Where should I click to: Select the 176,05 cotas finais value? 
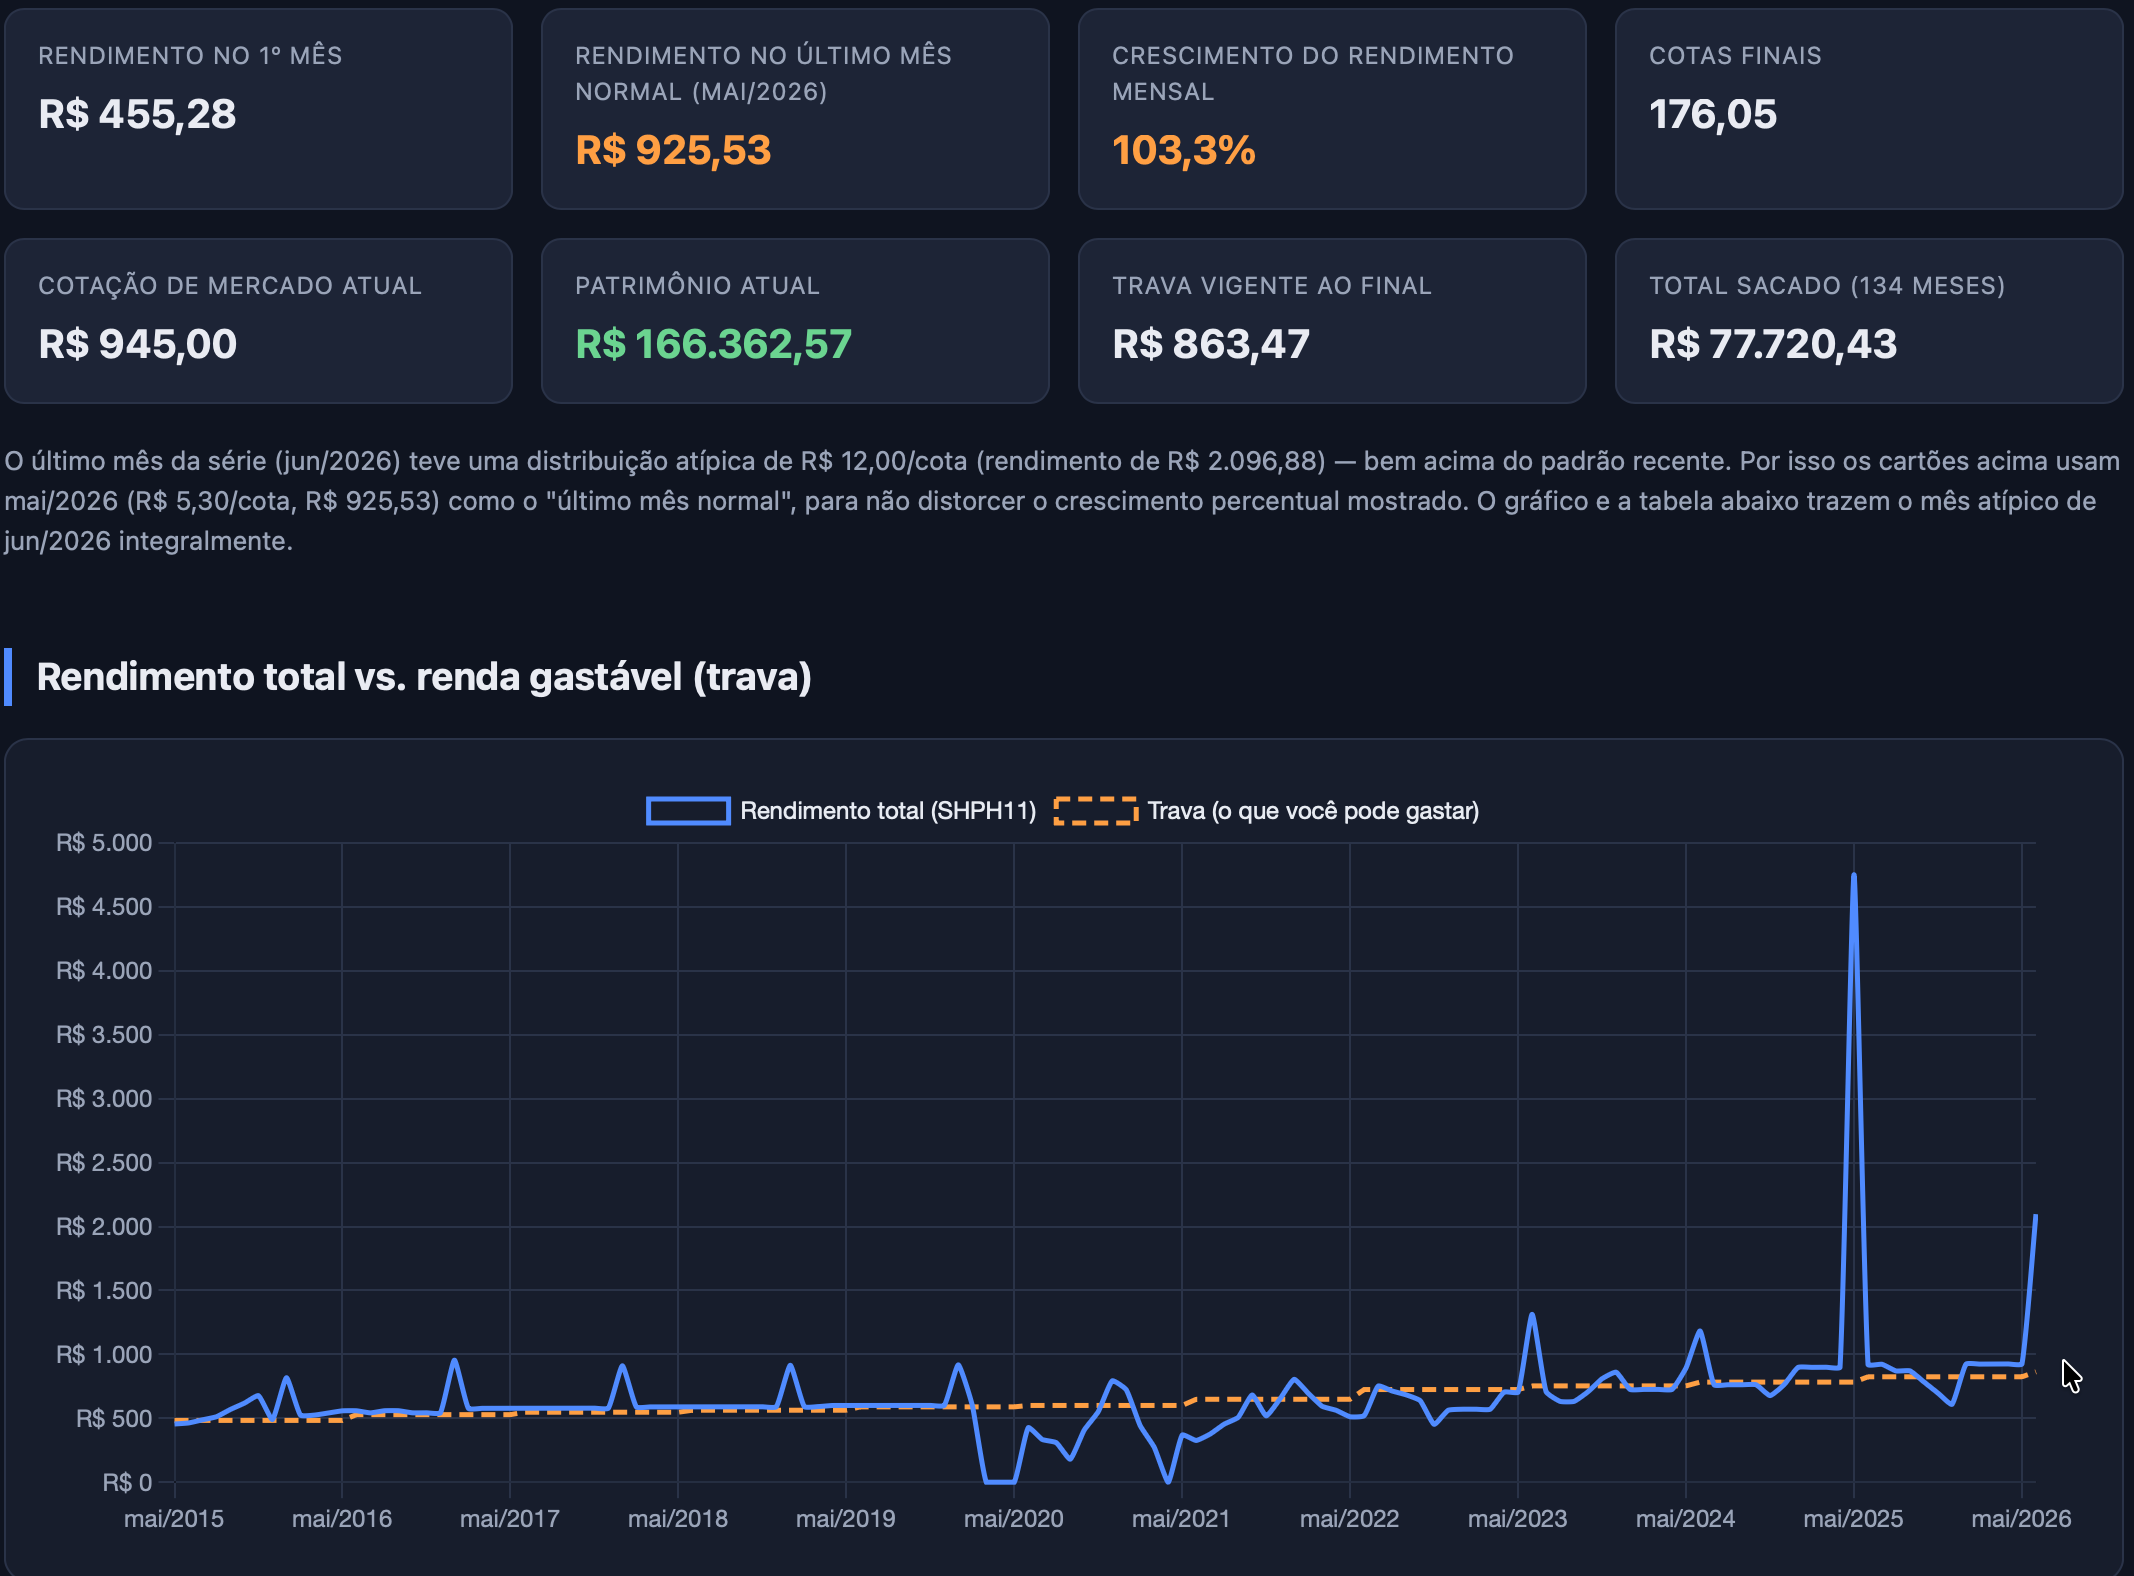click(x=1713, y=114)
